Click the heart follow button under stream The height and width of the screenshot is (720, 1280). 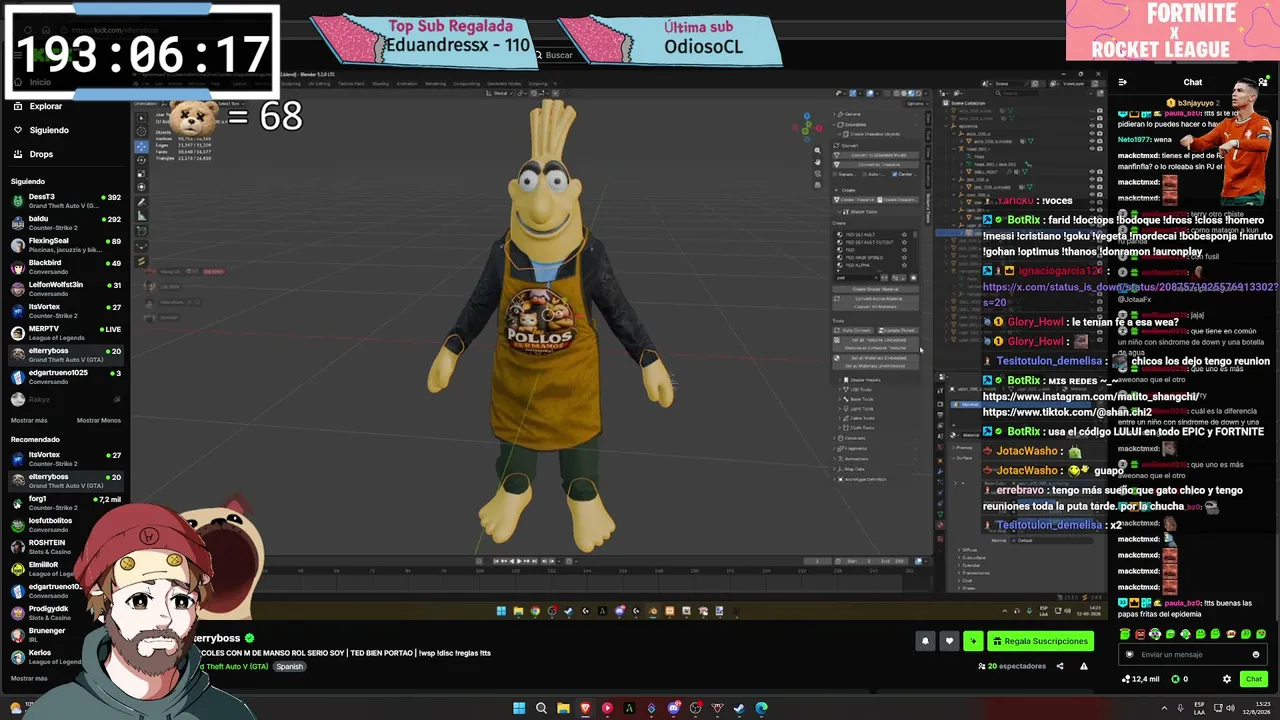(949, 641)
